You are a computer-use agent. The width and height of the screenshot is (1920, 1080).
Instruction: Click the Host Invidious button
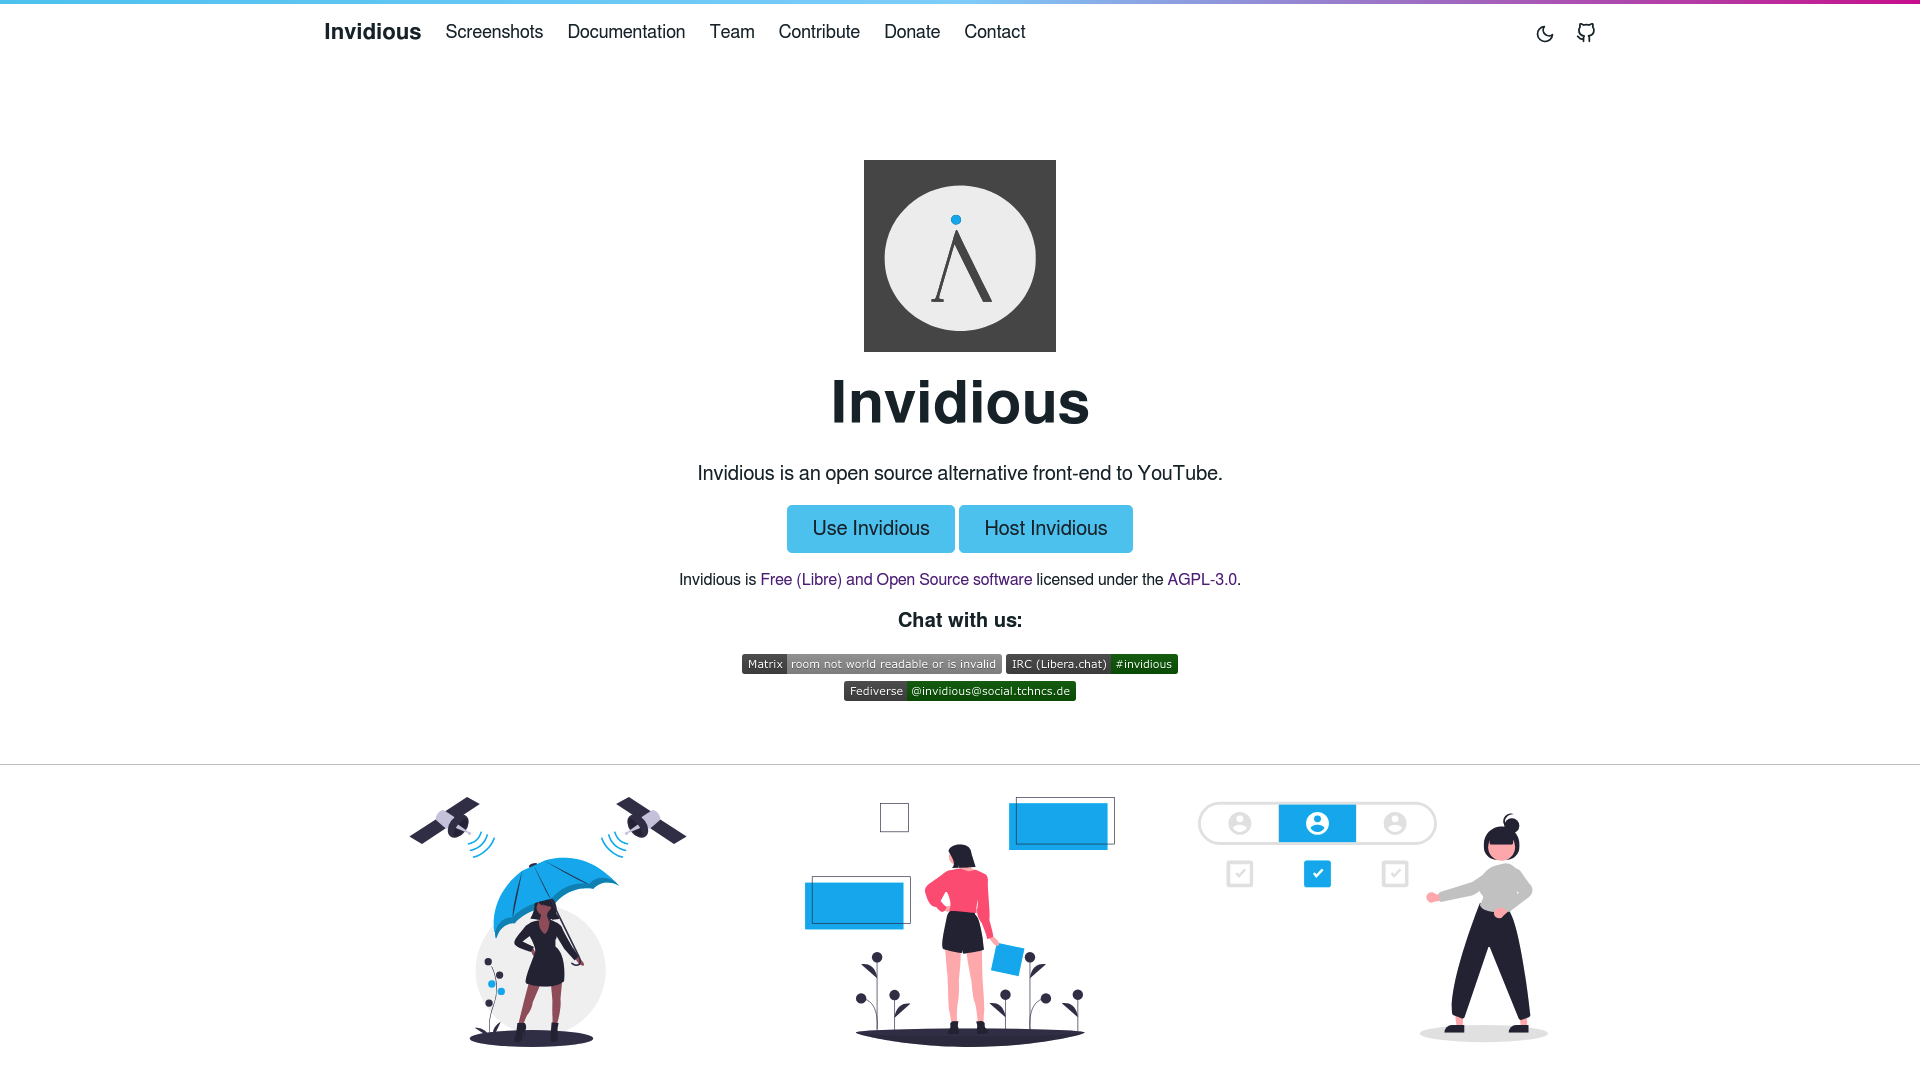coord(1044,527)
